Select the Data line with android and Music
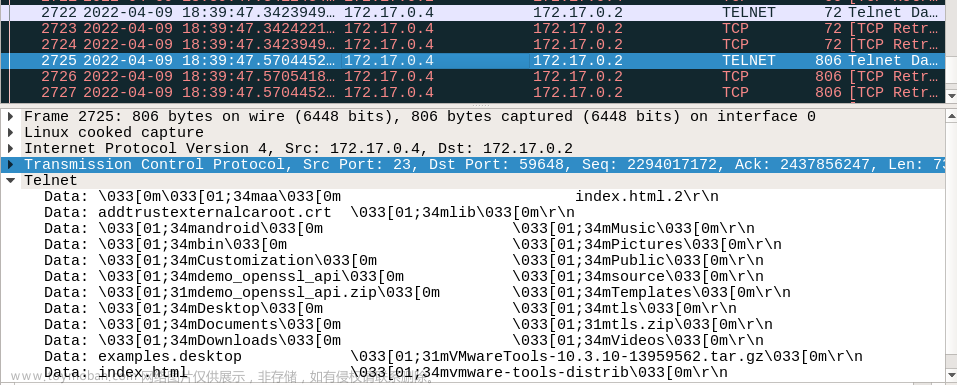This screenshot has height=385, width=957. coord(399,228)
